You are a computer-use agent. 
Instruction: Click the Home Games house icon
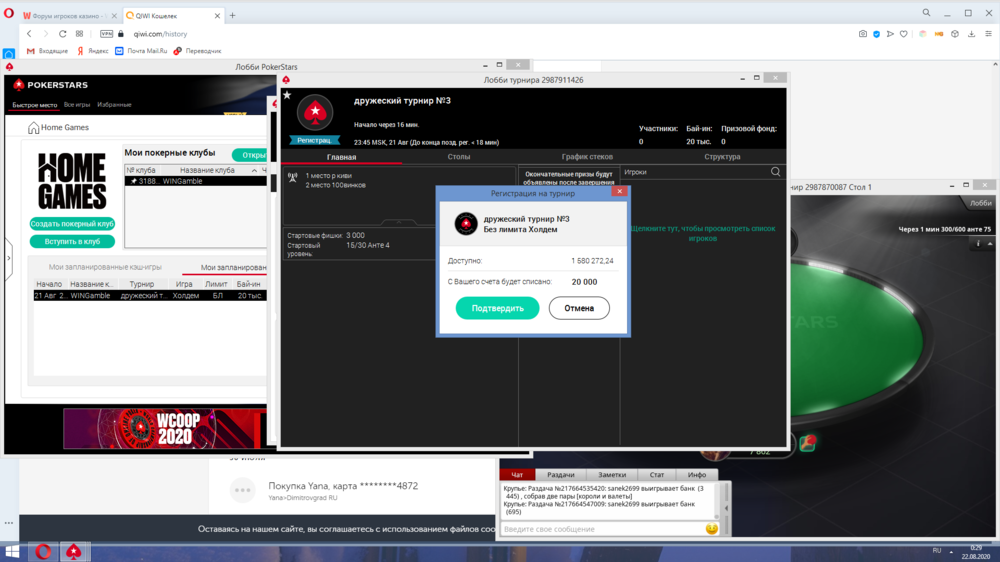[33, 128]
